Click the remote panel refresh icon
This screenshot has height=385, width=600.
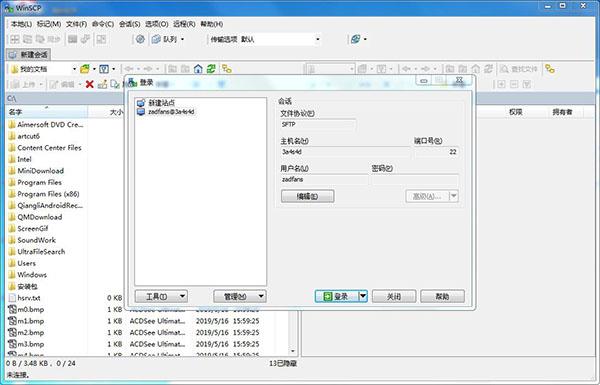(x=488, y=69)
